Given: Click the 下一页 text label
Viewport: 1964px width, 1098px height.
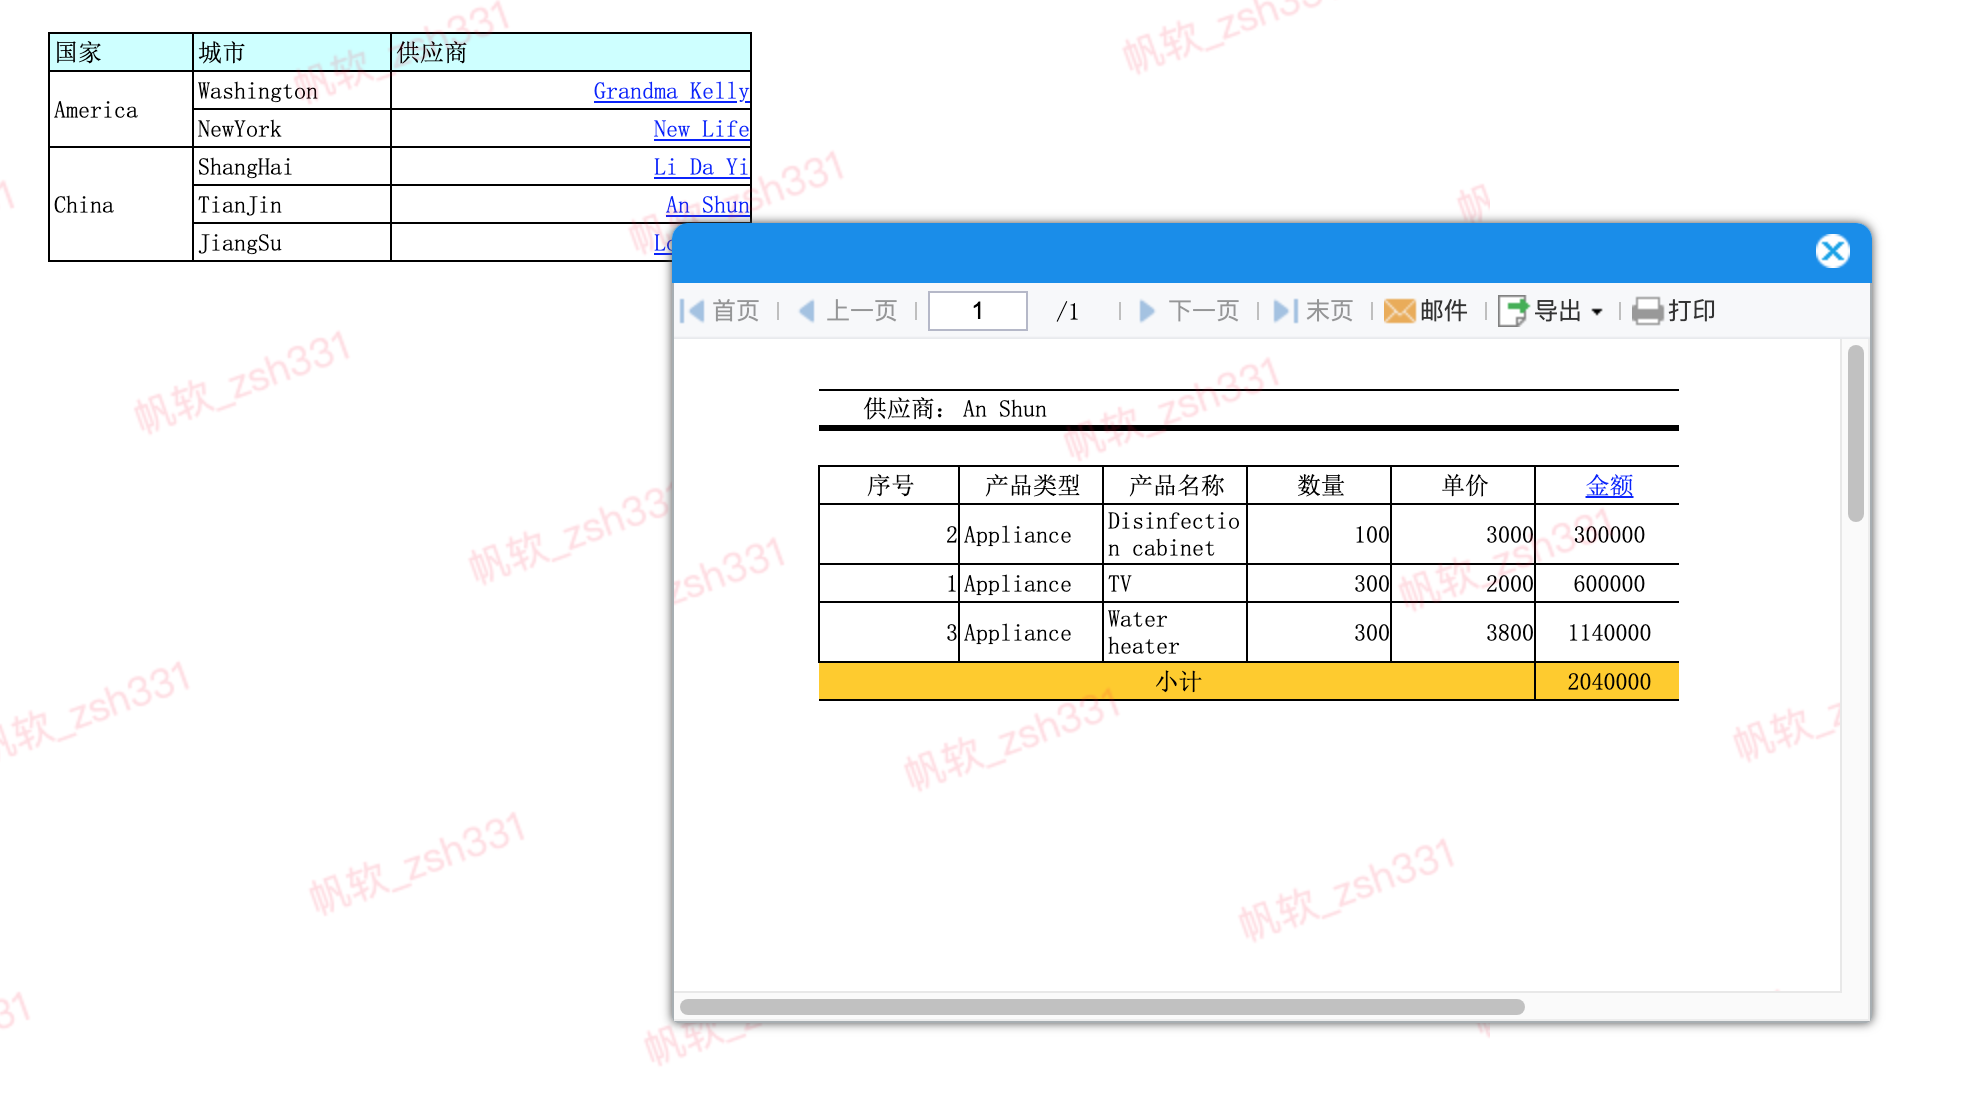Looking at the screenshot, I should coord(1203,311).
